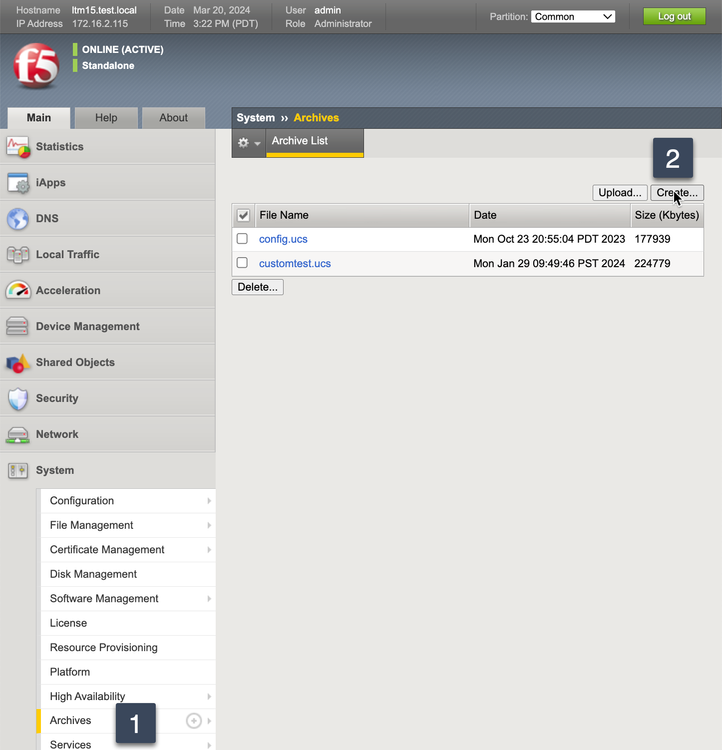This screenshot has height=750, width=722.
Task: Open the Network menu section
Action: (108, 434)
